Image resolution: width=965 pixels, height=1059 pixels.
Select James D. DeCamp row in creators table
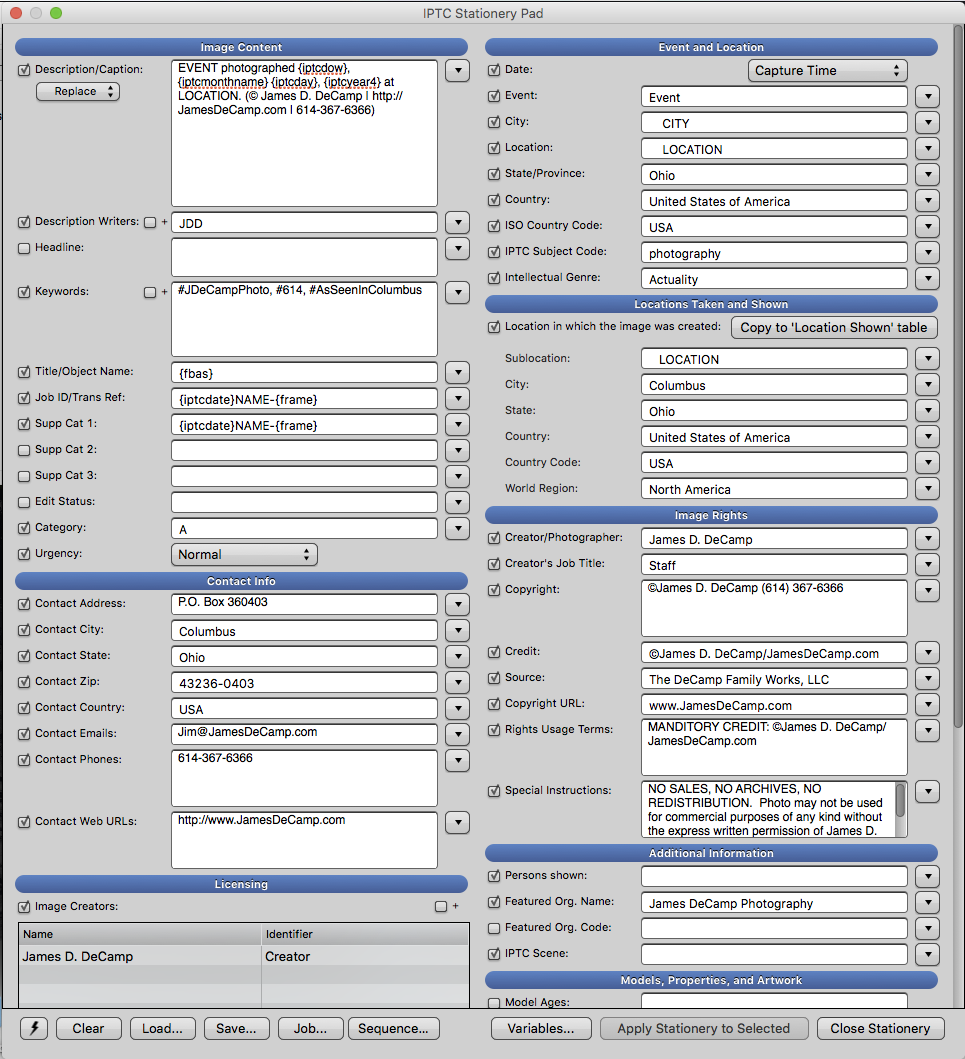pos(243,956)
